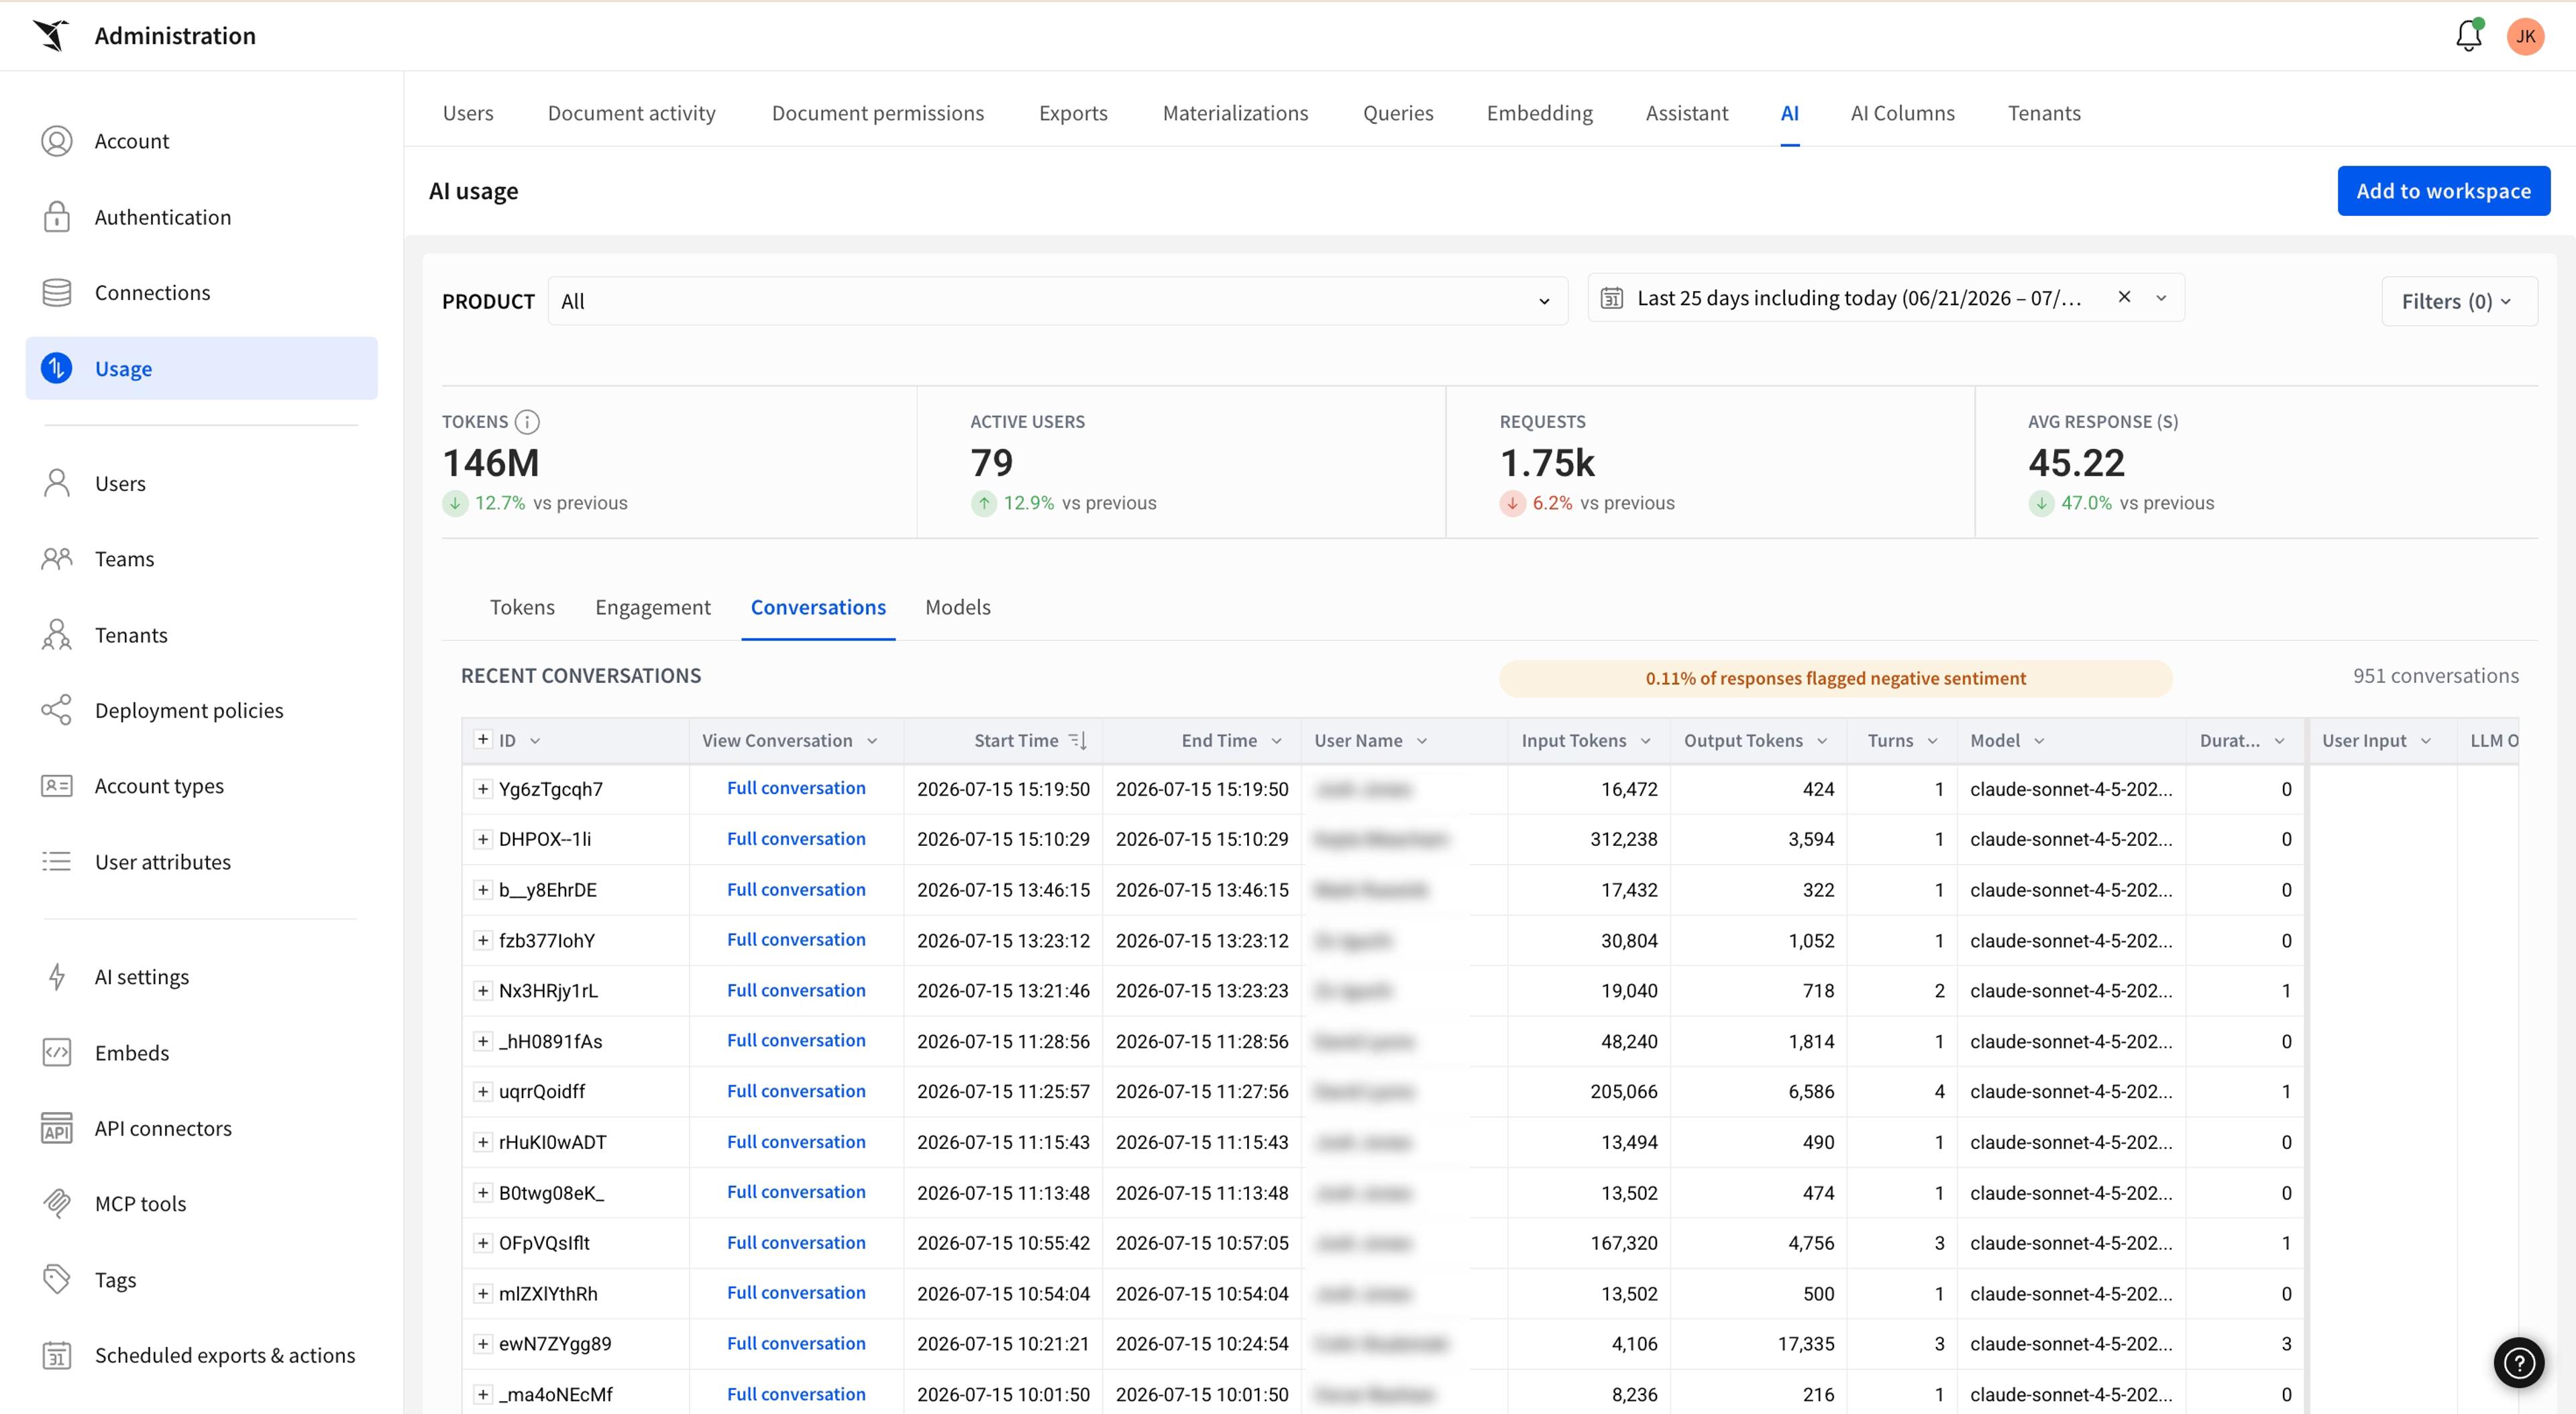Open the Materializations tab
Image resolution: width=2576 pixels, height=1414 pixels.
coord(1235,113)
